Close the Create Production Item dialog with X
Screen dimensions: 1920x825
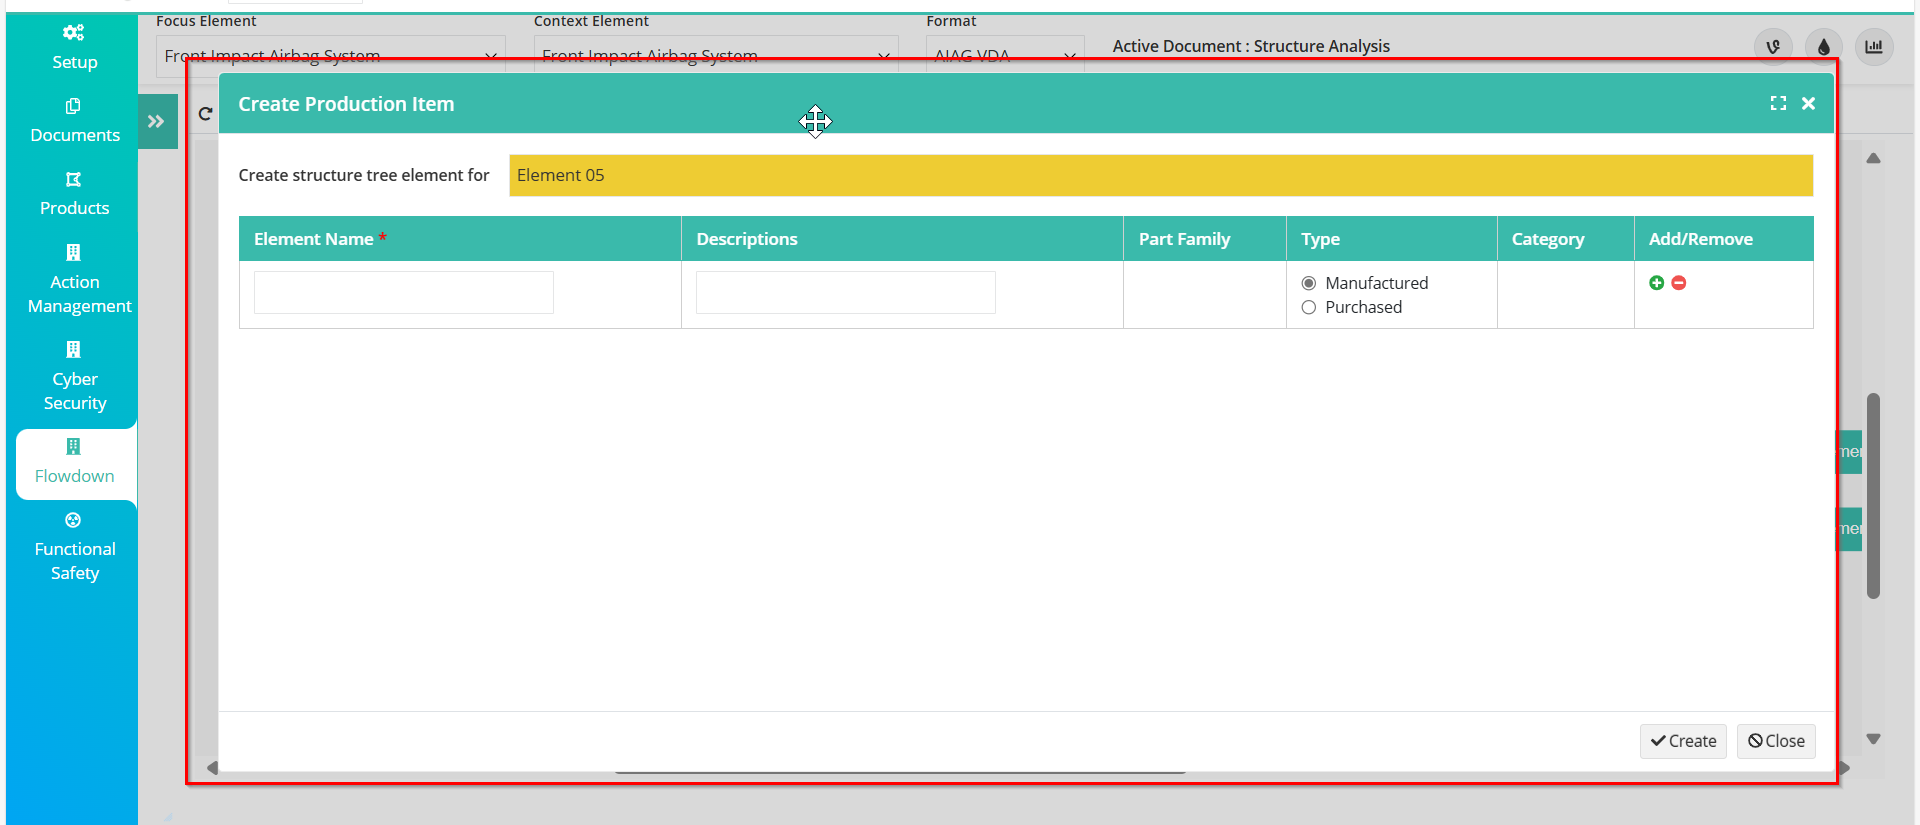pos(1808,103)
